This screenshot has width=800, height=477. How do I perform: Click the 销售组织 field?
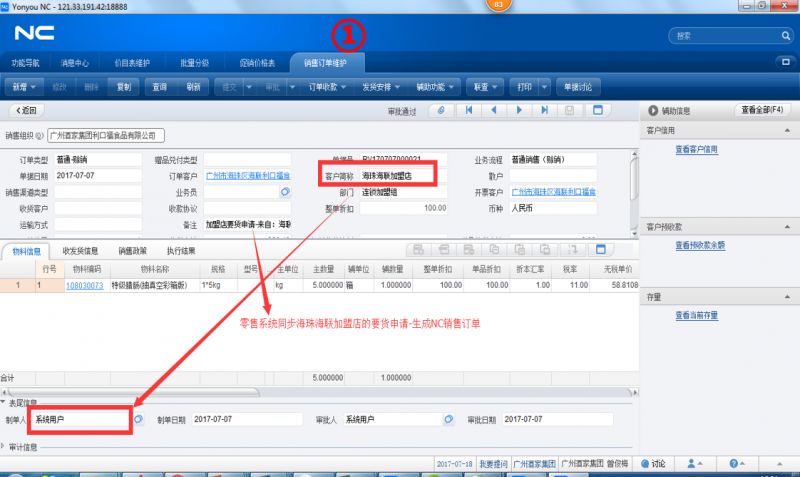pos(106,136)
